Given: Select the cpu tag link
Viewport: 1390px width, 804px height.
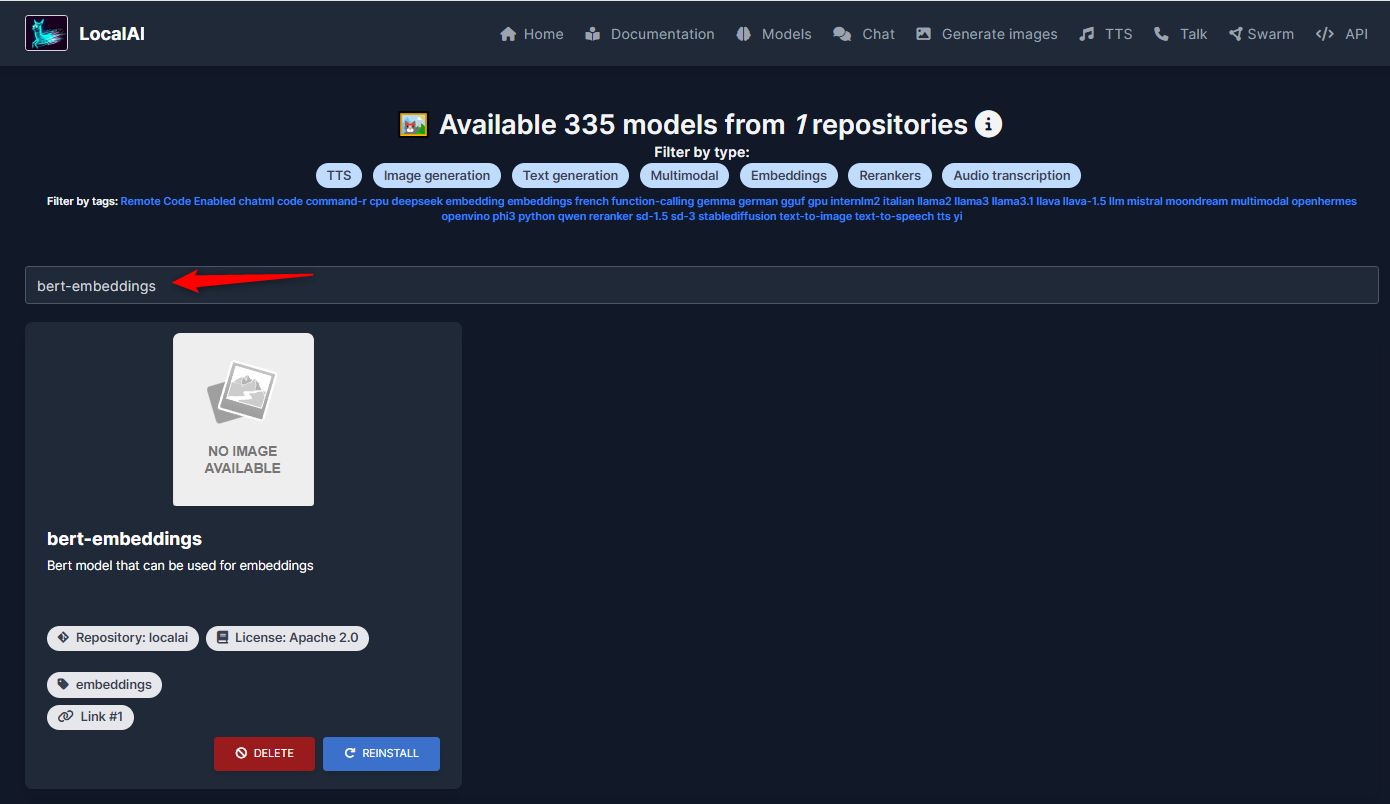Looking at the screenshot, I should click(x=379, y=201).
